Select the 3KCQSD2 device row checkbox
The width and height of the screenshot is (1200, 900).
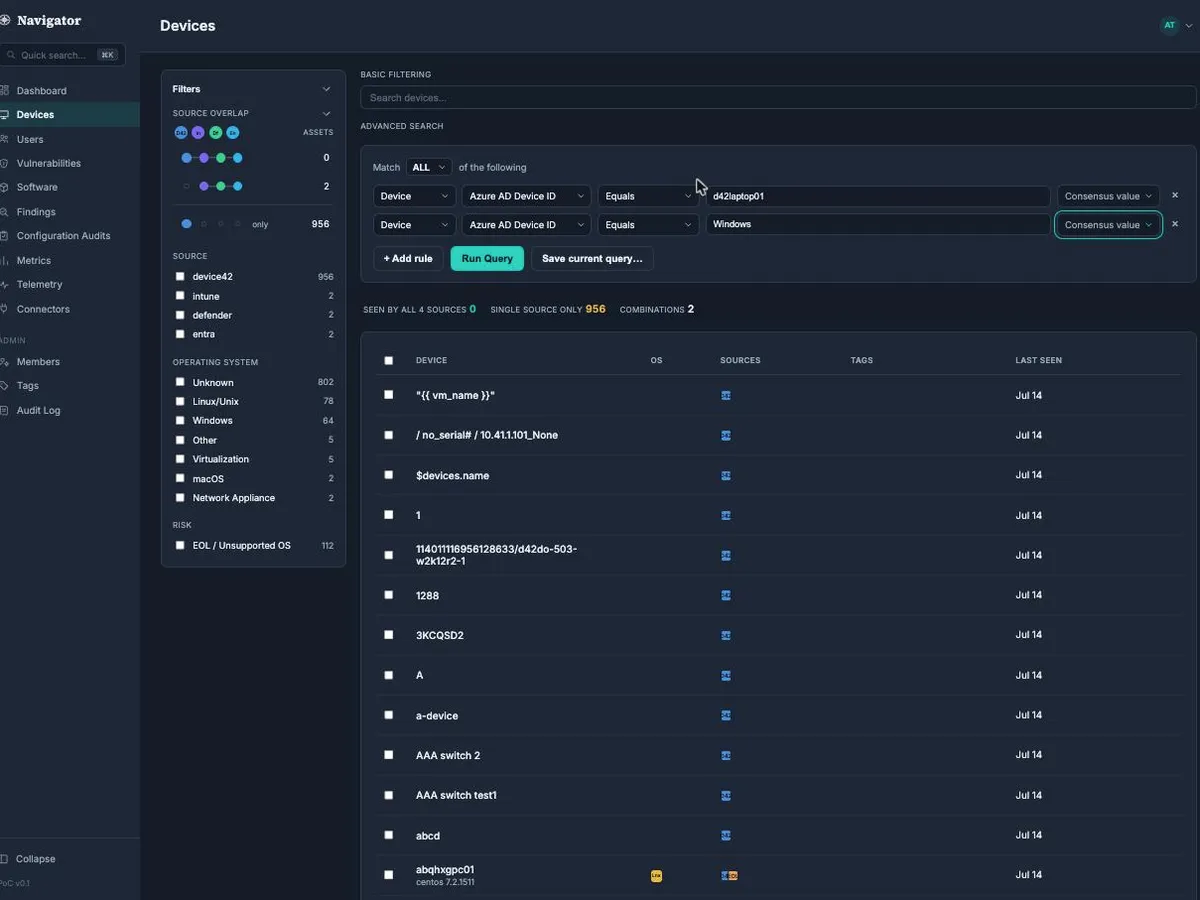(x=389, y=635)
